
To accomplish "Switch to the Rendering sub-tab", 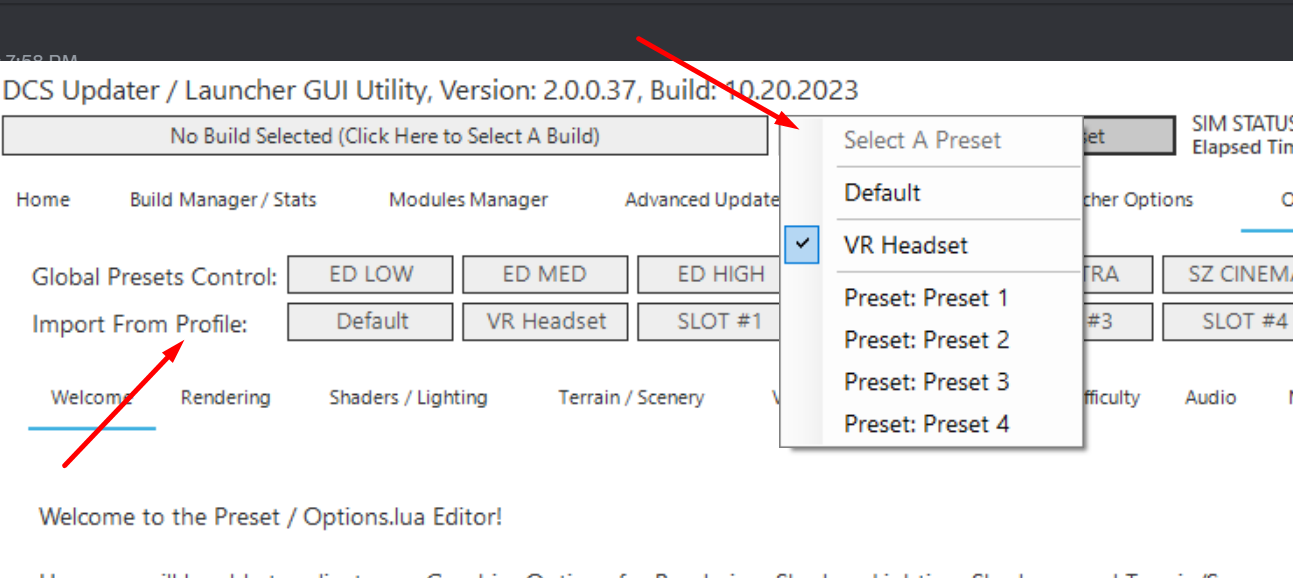I will (x=225, y=398).
